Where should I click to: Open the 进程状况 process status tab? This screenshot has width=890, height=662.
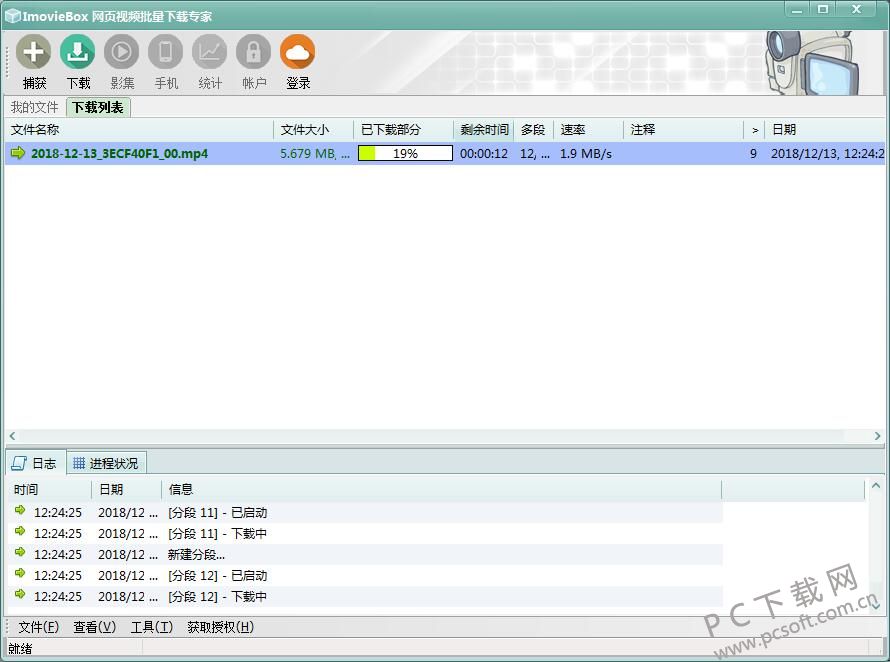coord(107,463)
